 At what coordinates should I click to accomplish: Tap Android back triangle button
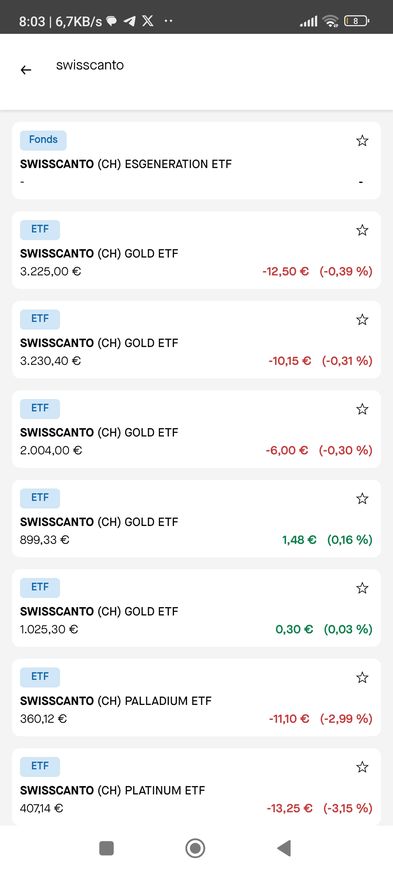(284, 849)
